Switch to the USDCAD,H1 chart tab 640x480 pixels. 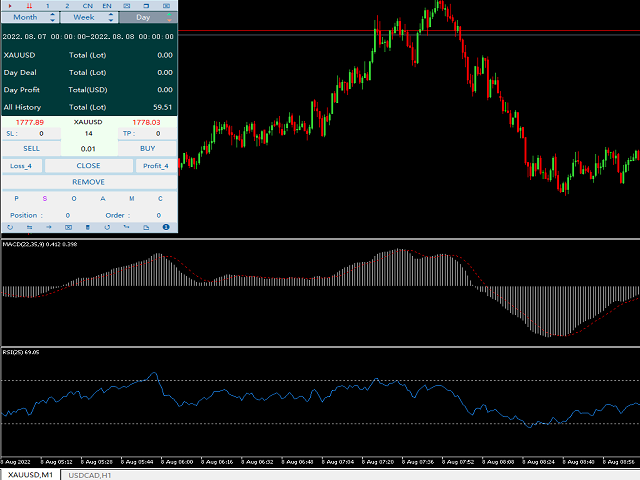90,475
